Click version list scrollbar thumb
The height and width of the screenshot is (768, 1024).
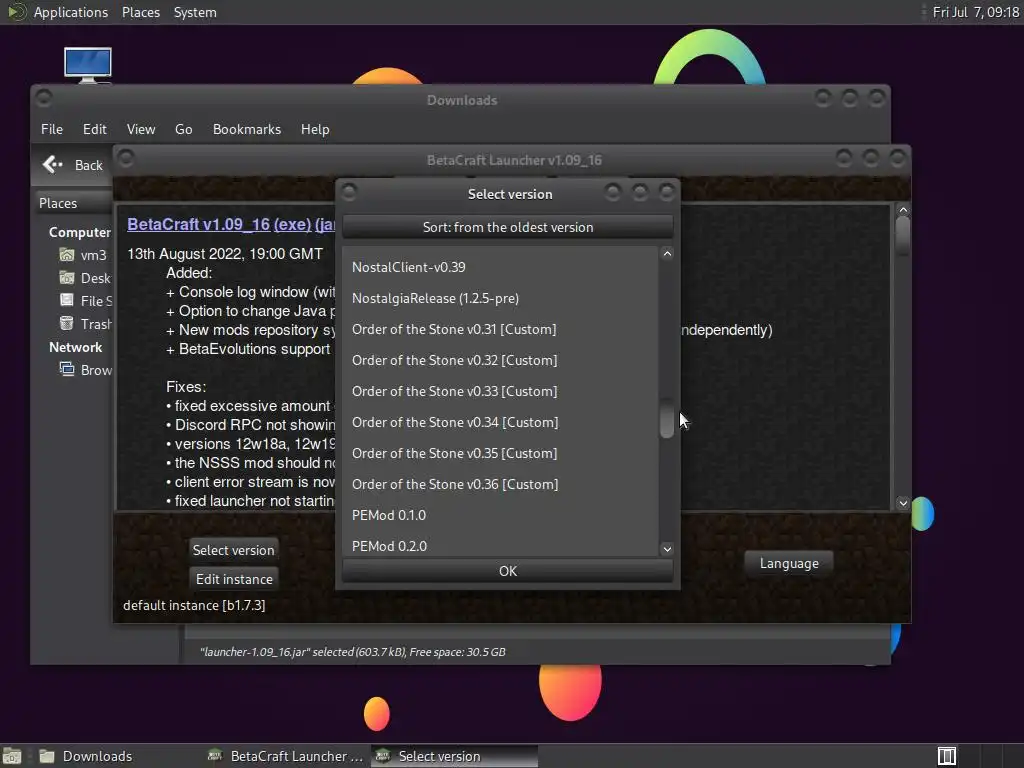(x=667, y=419)
